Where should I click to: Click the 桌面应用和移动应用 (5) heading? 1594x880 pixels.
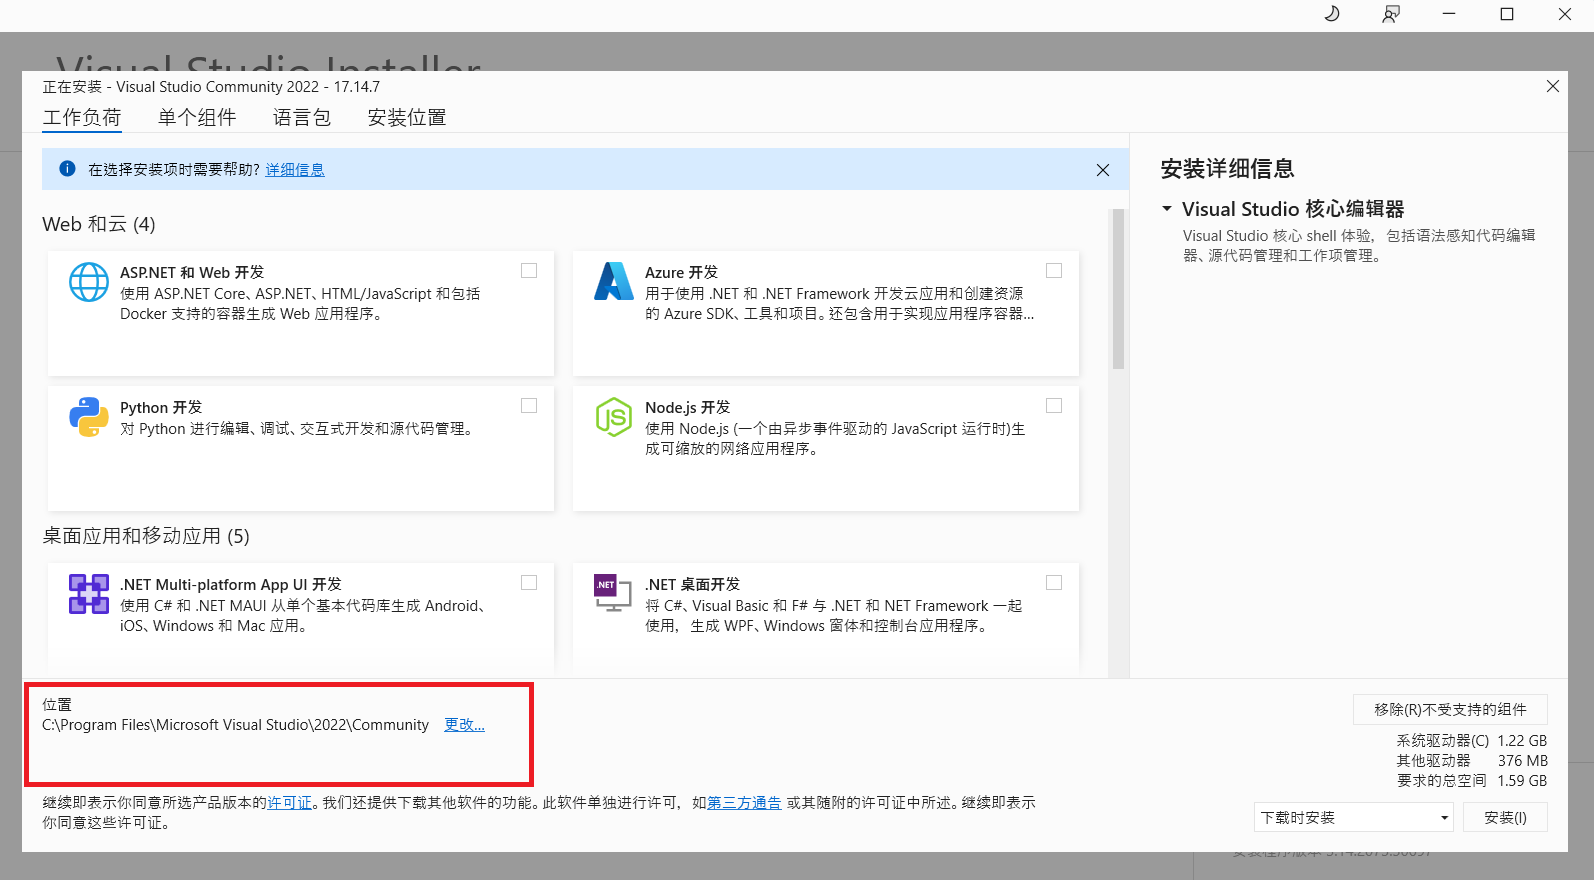(146, 536)
